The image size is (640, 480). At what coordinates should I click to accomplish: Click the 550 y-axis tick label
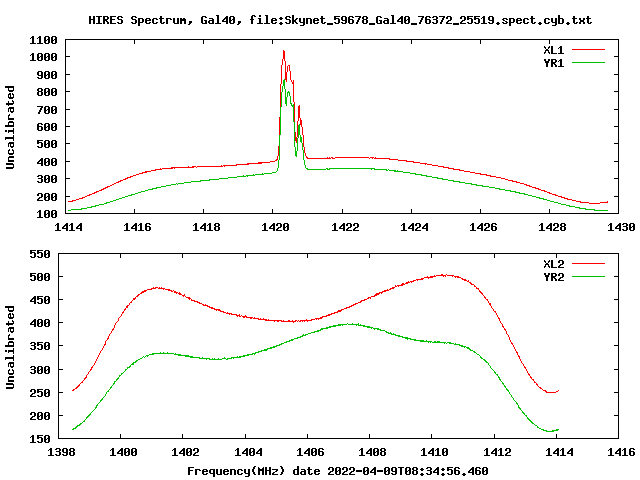point(40,254)
